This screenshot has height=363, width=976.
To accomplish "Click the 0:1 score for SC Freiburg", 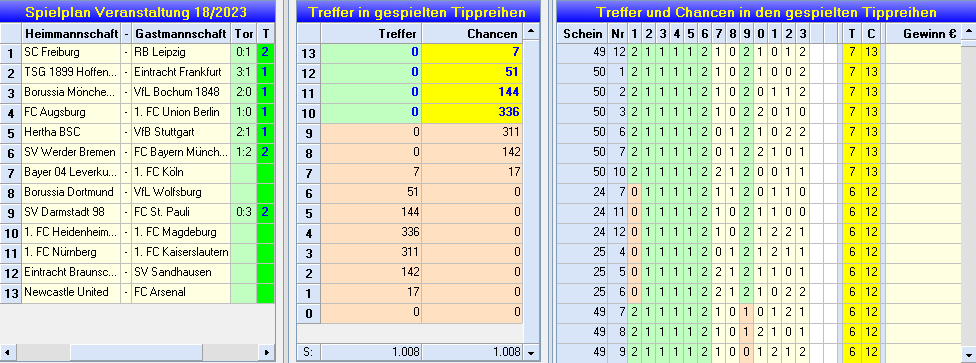I will (243, 52).
